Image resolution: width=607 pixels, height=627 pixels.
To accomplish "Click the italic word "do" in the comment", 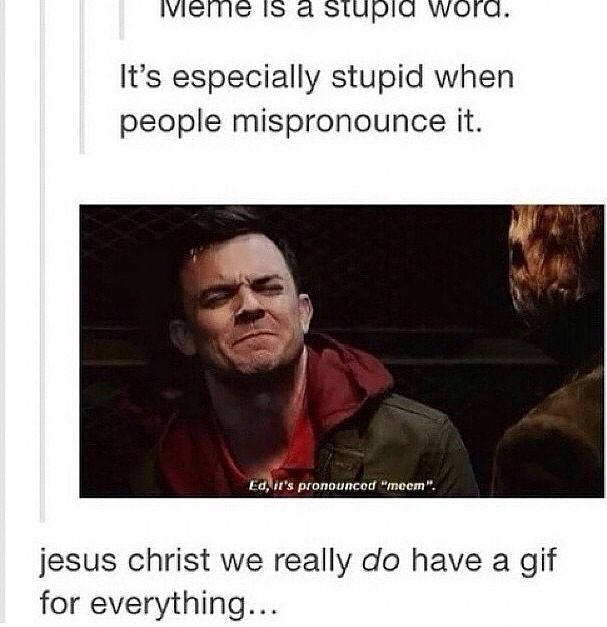I will coord(380,560).
